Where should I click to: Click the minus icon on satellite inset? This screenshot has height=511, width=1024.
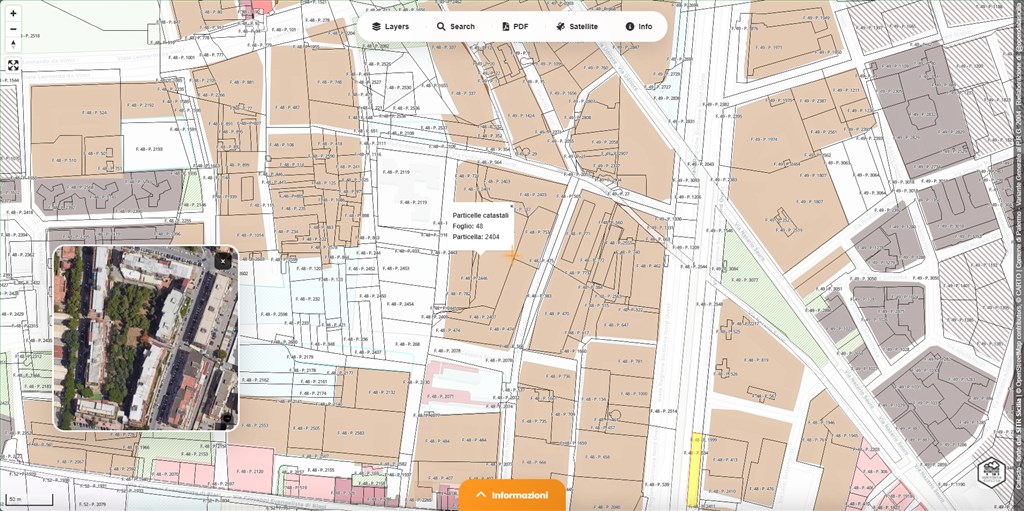(226, 417)
